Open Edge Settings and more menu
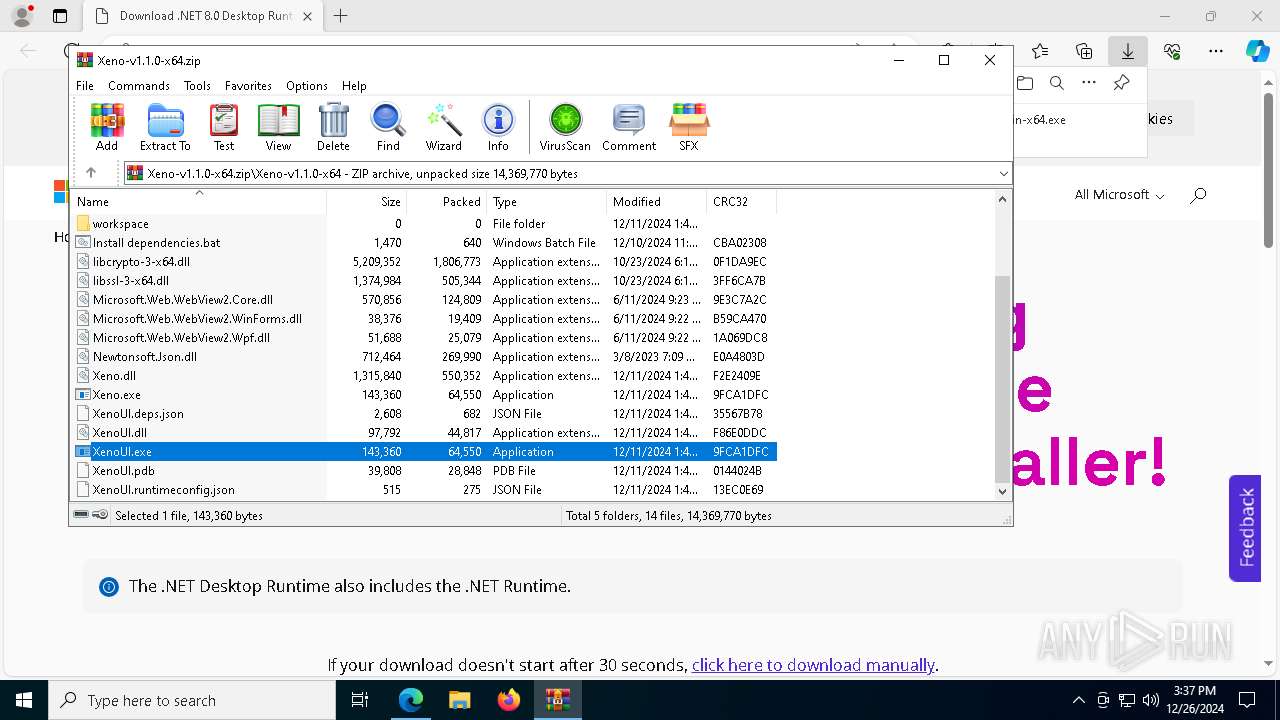The height and width of the screenshot is (720, 1280). point(1216,51)
